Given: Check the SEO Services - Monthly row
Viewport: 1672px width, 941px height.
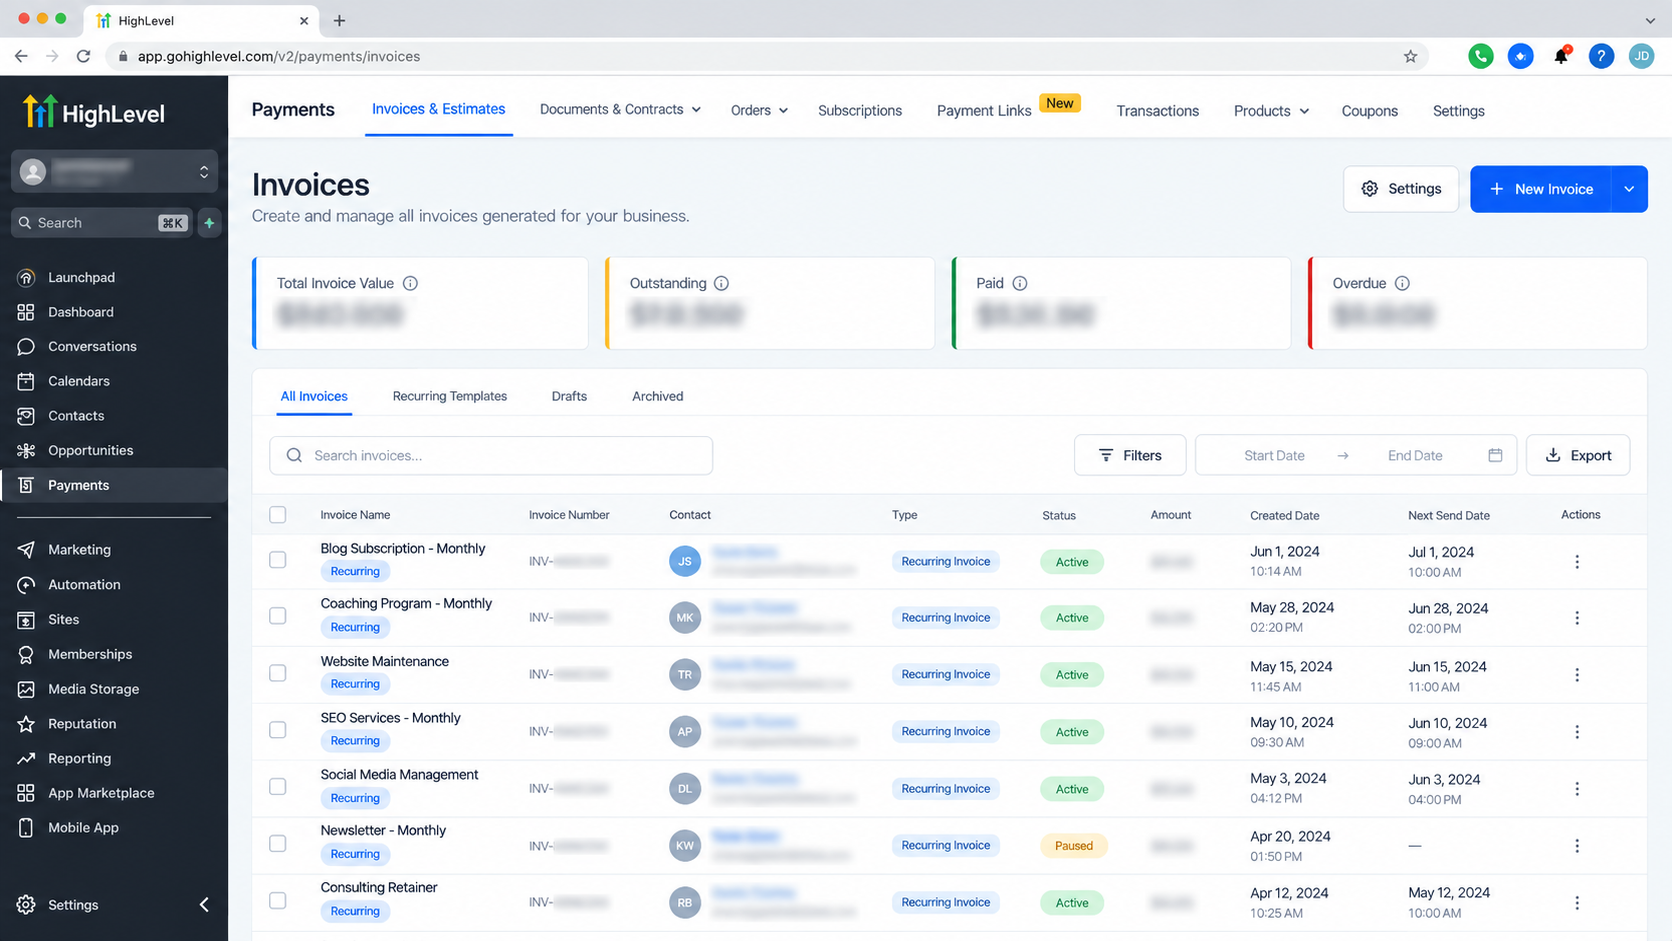Looking at the screenshot, I should [x=278, y=730].
